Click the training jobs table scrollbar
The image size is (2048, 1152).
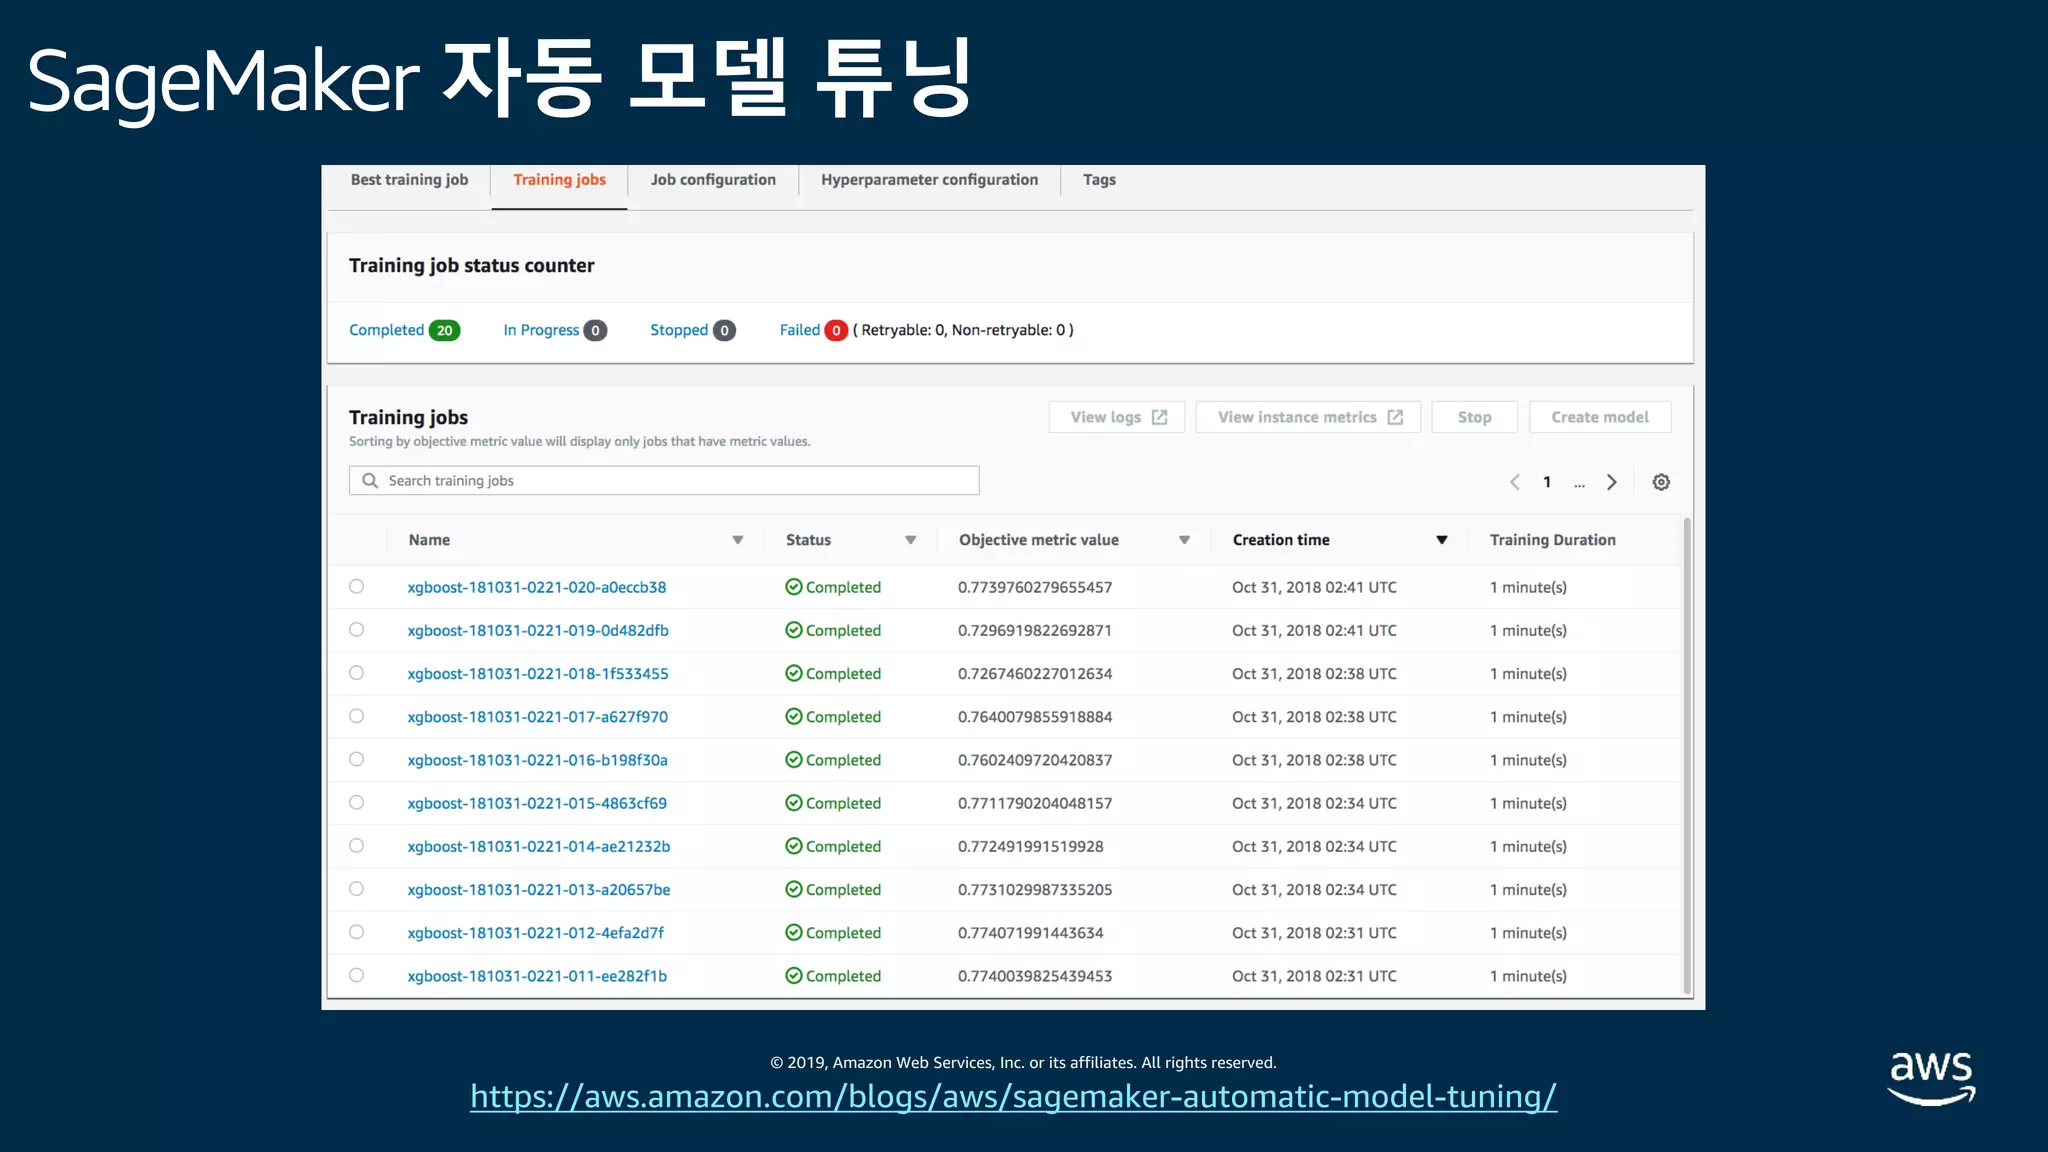click(1687, 755)
